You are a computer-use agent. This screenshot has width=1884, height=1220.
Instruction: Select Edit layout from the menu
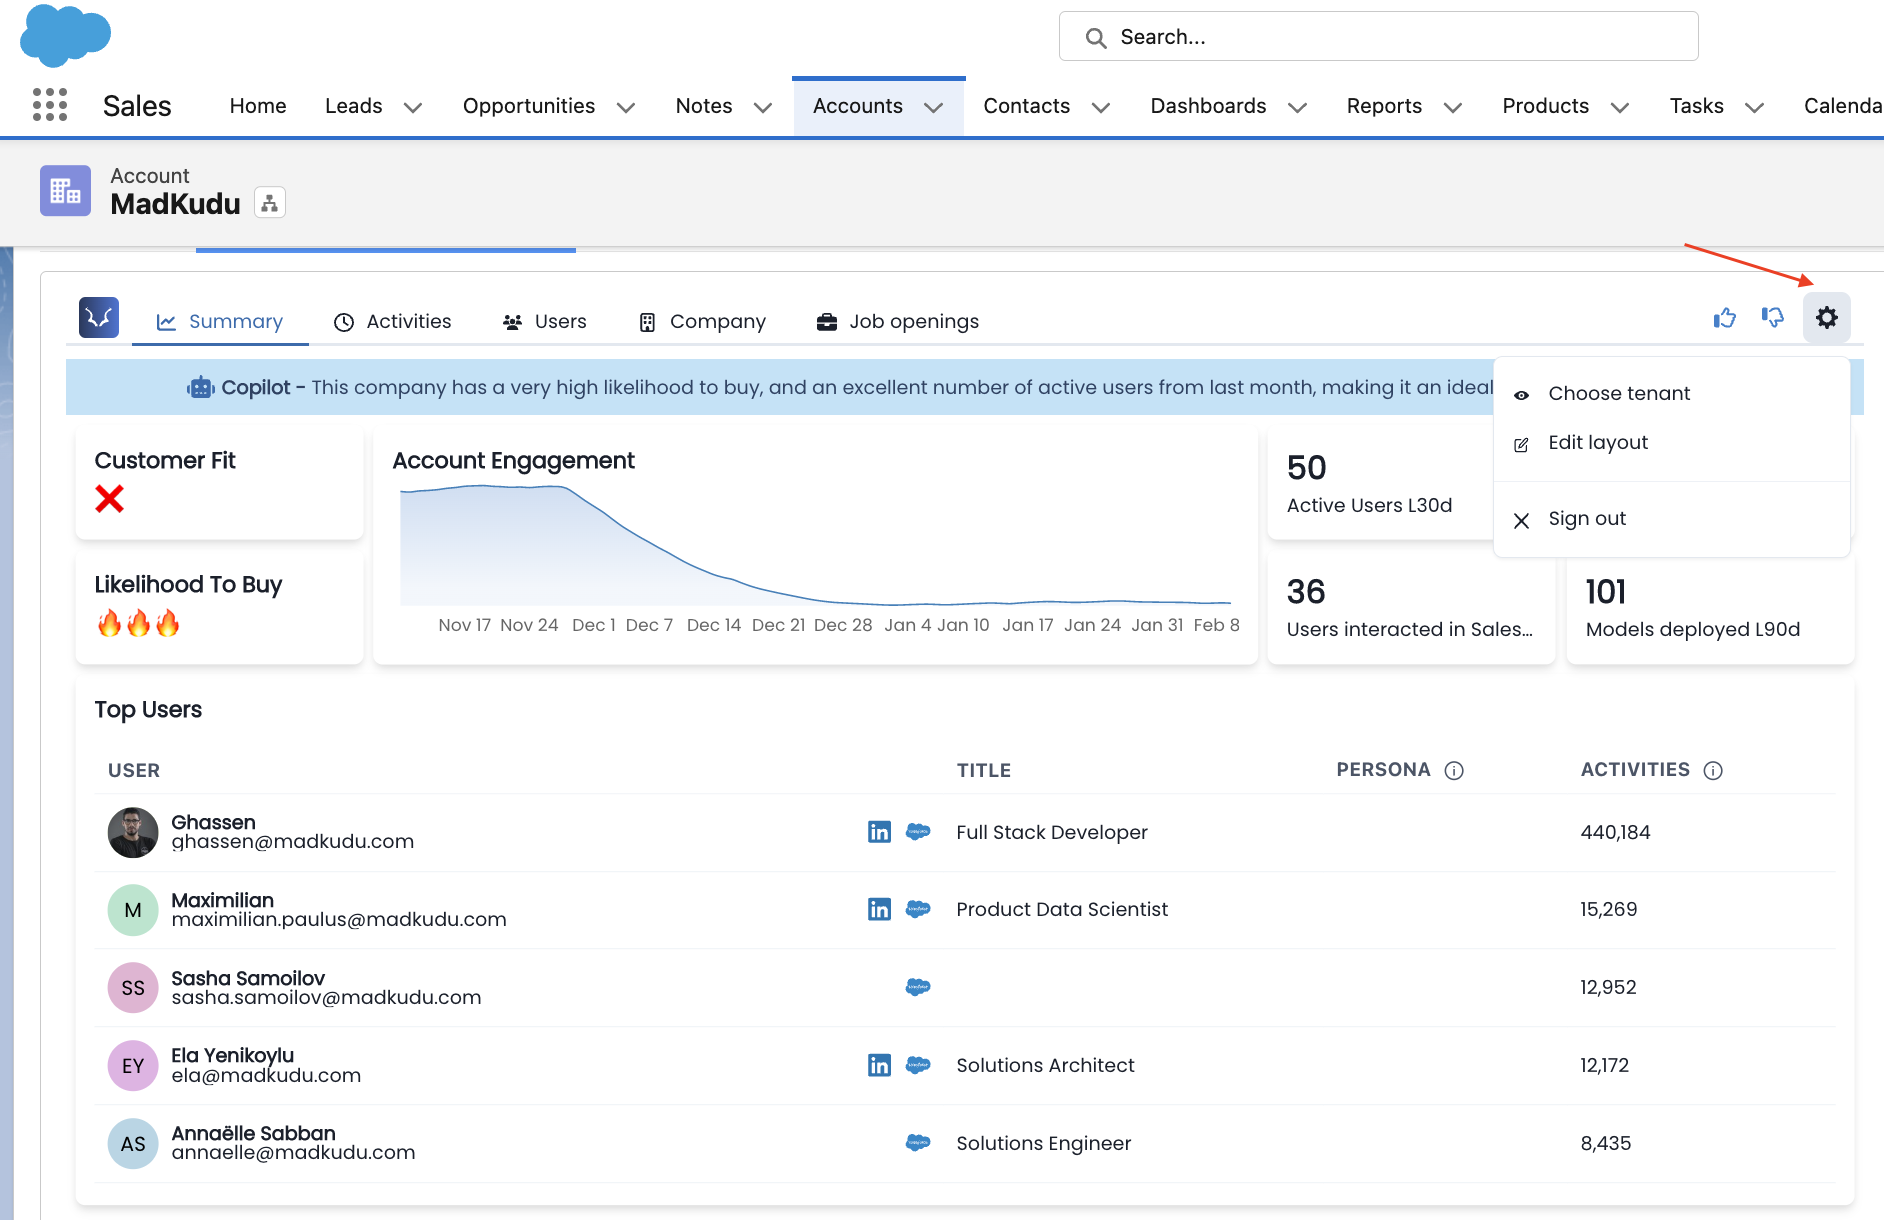click(1672, 442)
